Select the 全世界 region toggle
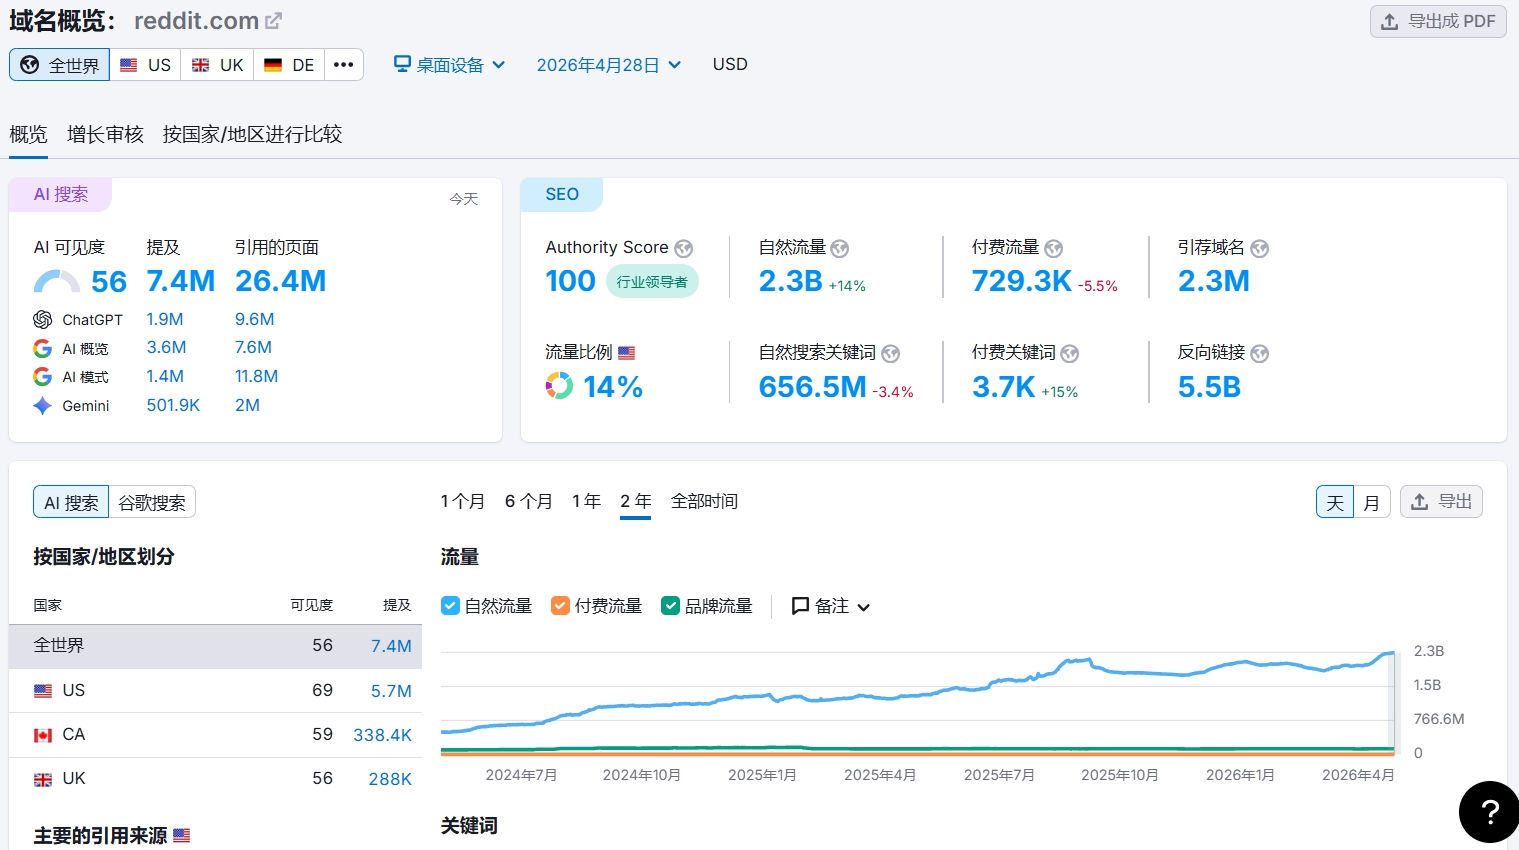The image size is (1519, 850). click(x=60, y=65)
